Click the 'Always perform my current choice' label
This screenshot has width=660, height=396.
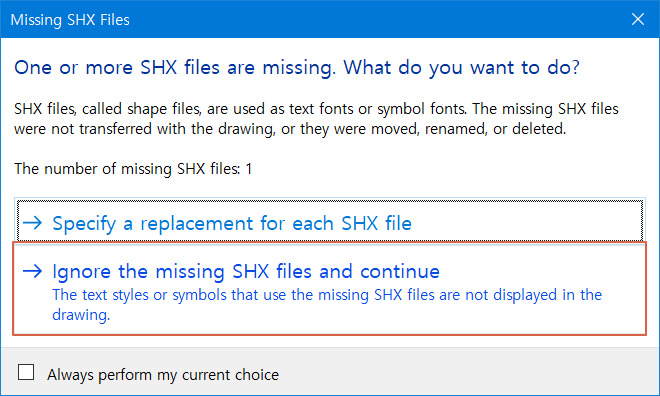(163, 375)
